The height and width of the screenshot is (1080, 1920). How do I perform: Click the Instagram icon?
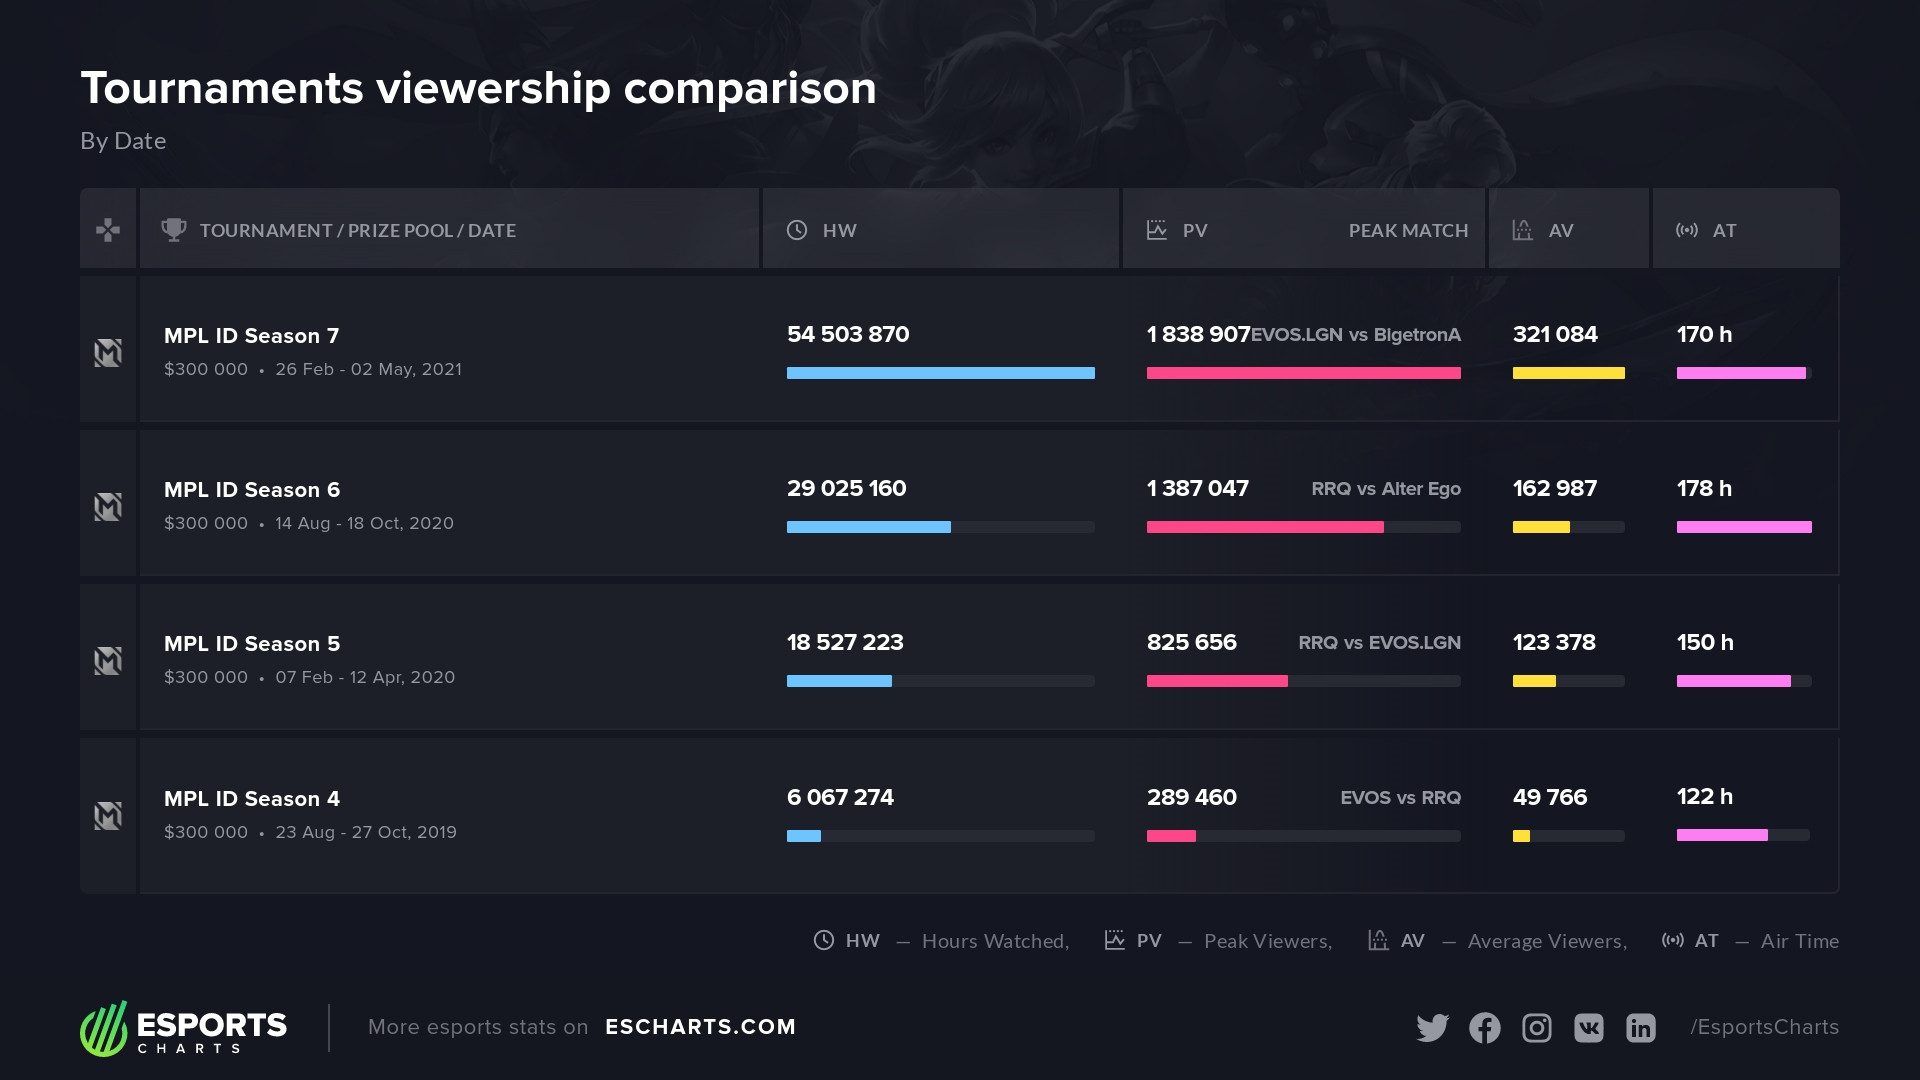pyautogui.click(x=1536, y=1028)
